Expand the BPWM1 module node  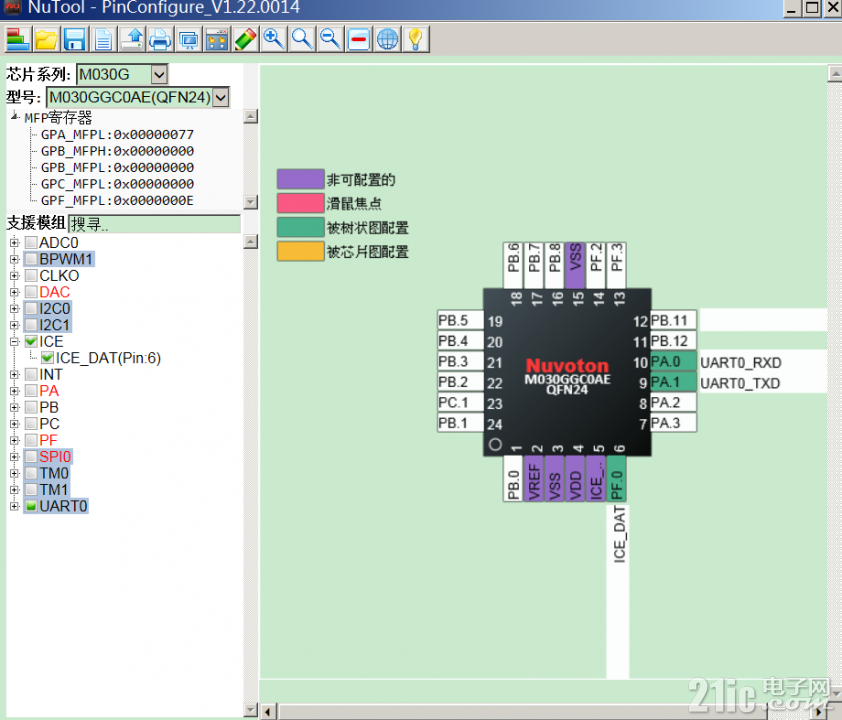pyautogui.click(x=14, y=259)
